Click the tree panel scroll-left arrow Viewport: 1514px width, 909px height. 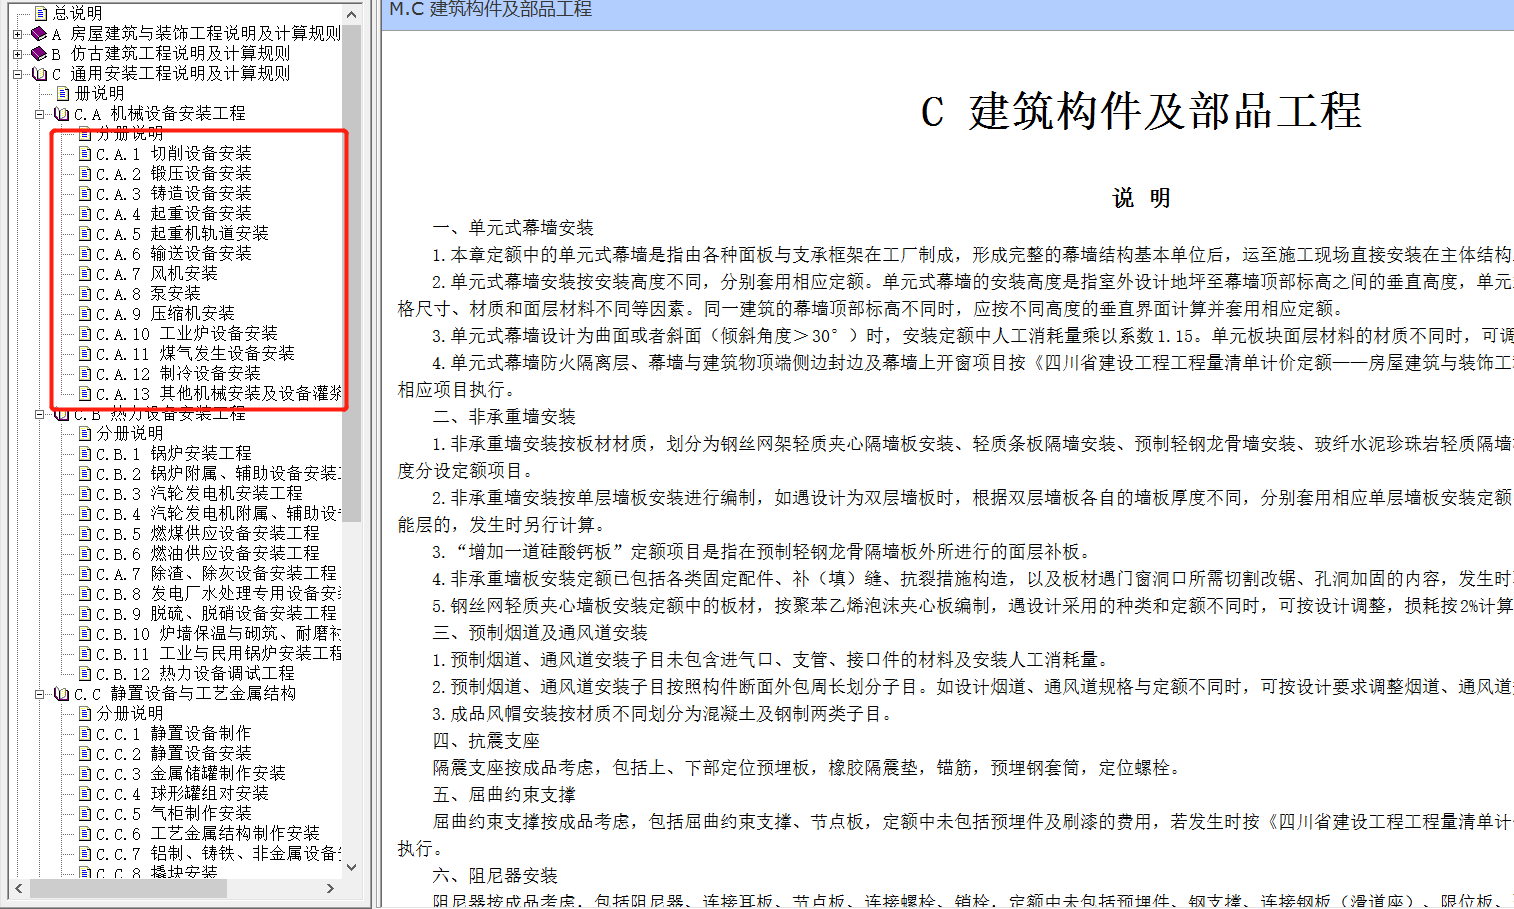tap(19, 888)
